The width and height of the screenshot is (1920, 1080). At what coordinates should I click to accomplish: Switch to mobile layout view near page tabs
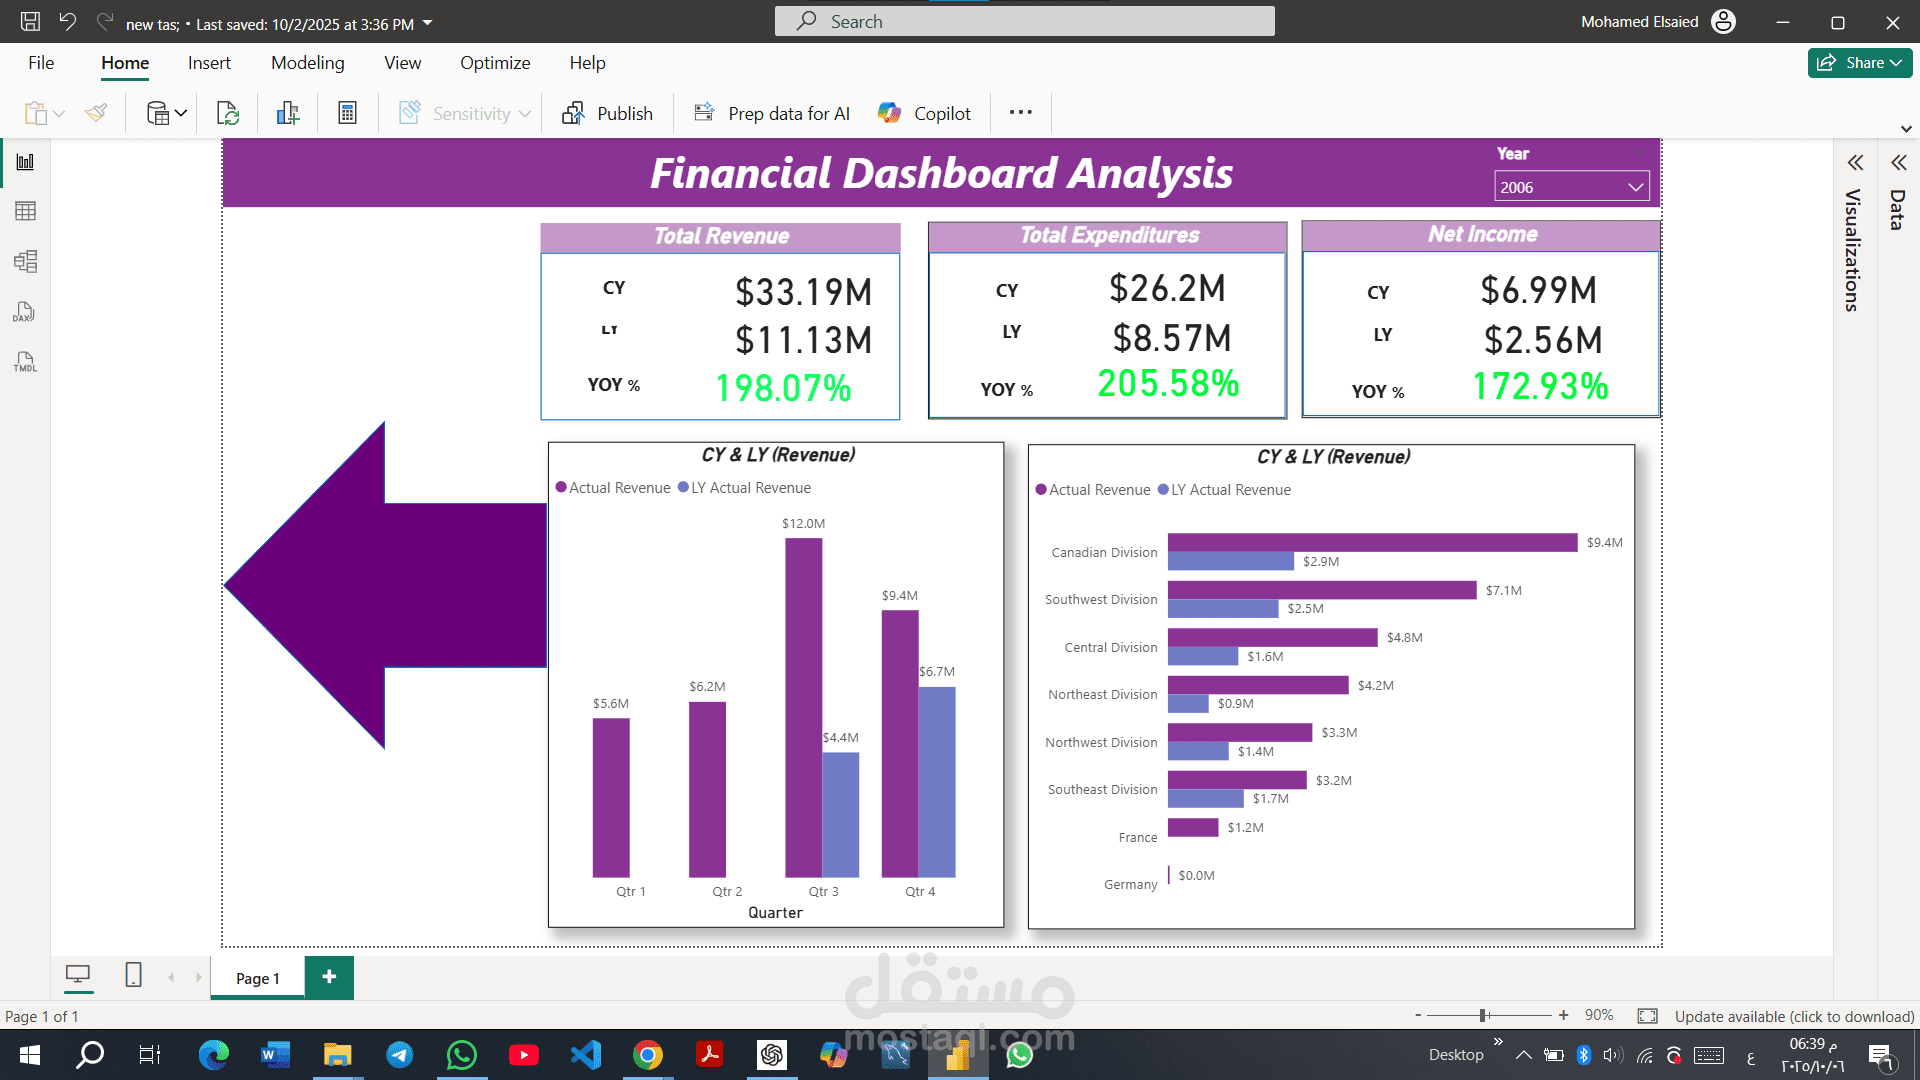[x=133, y=975]
